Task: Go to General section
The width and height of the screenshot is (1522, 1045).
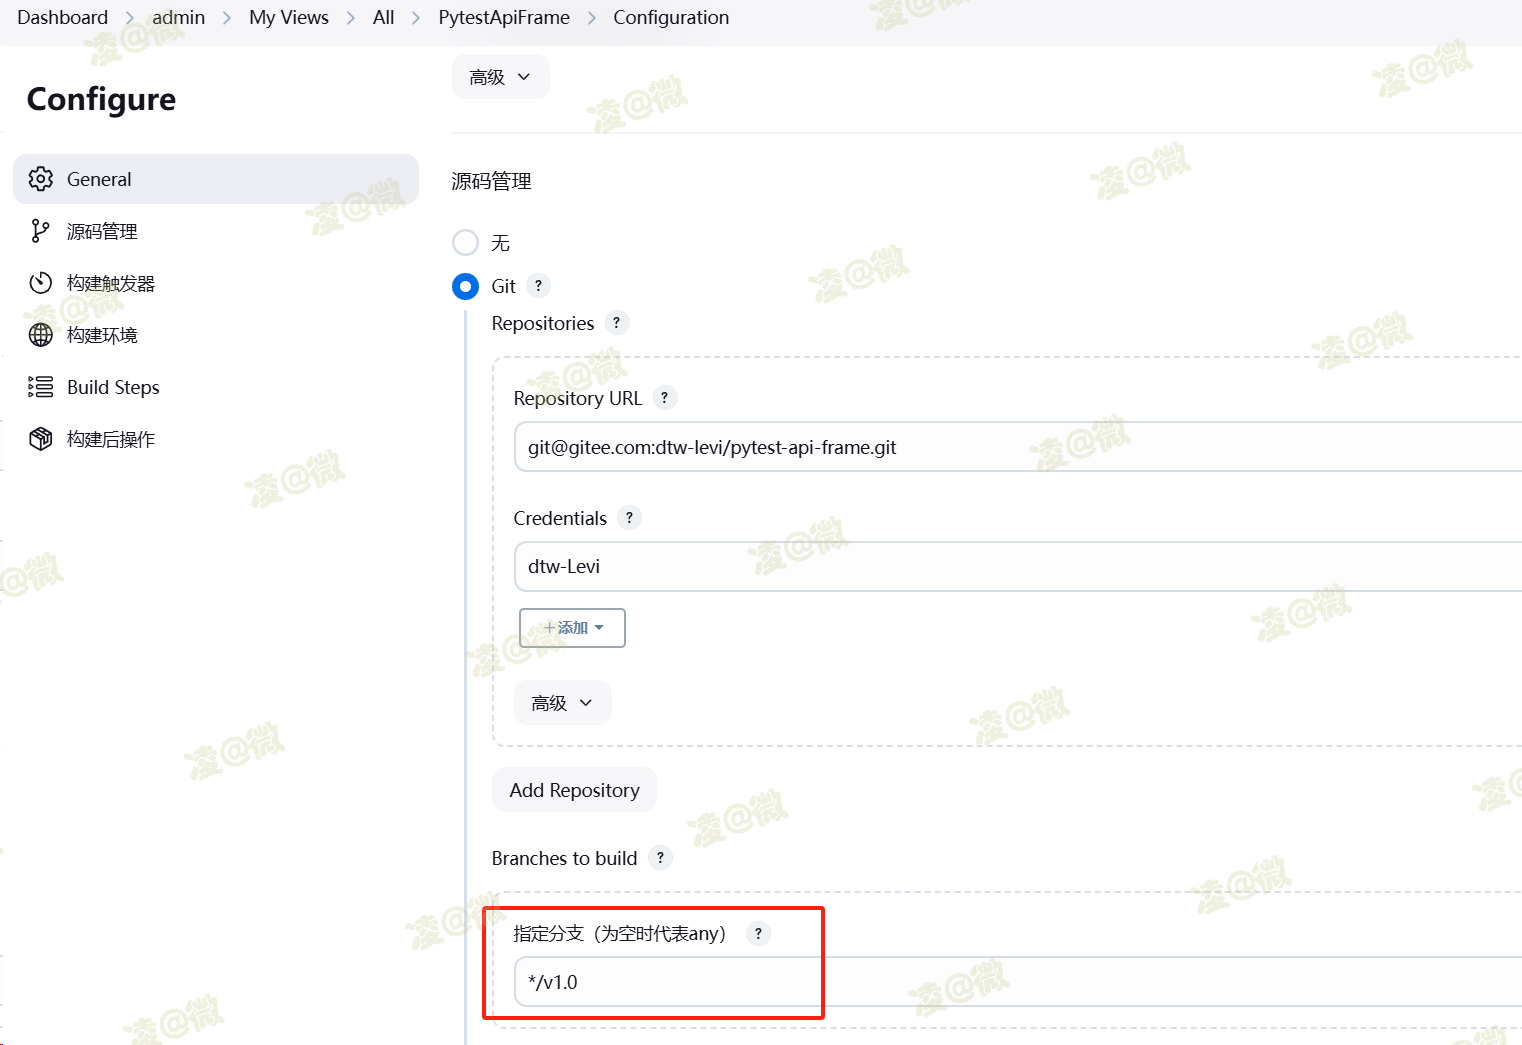Action: click(216, 179)
